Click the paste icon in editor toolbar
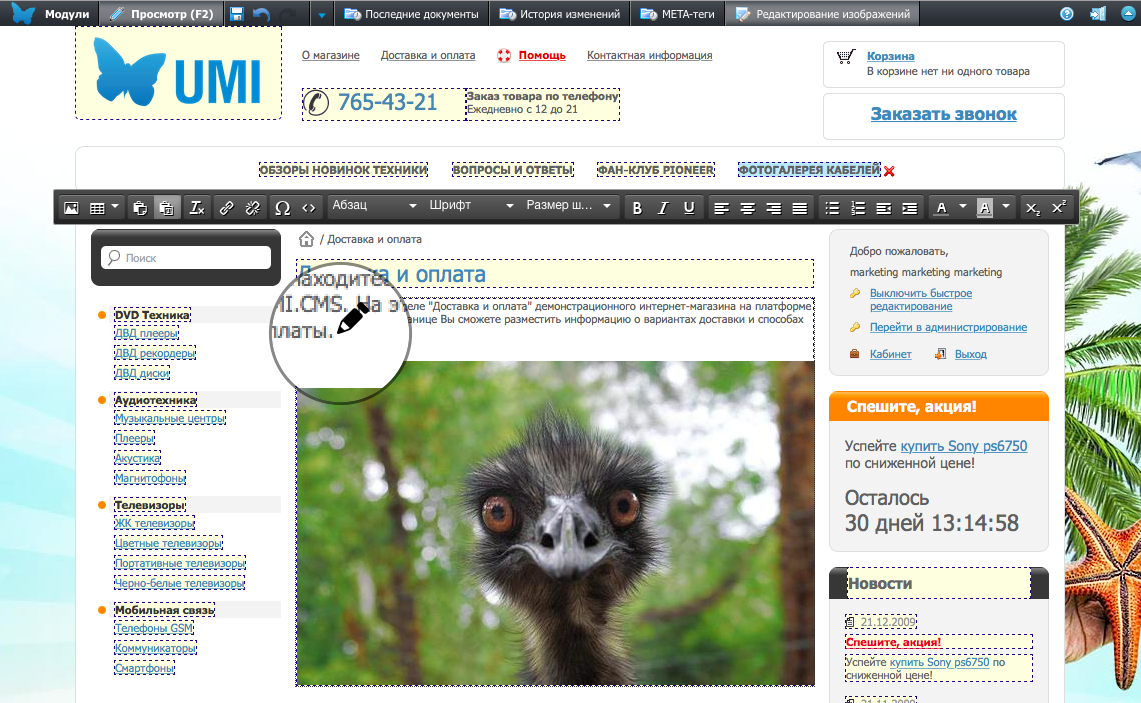The width and height of the screenshot is (1141, 703). [x=140, y=208]
